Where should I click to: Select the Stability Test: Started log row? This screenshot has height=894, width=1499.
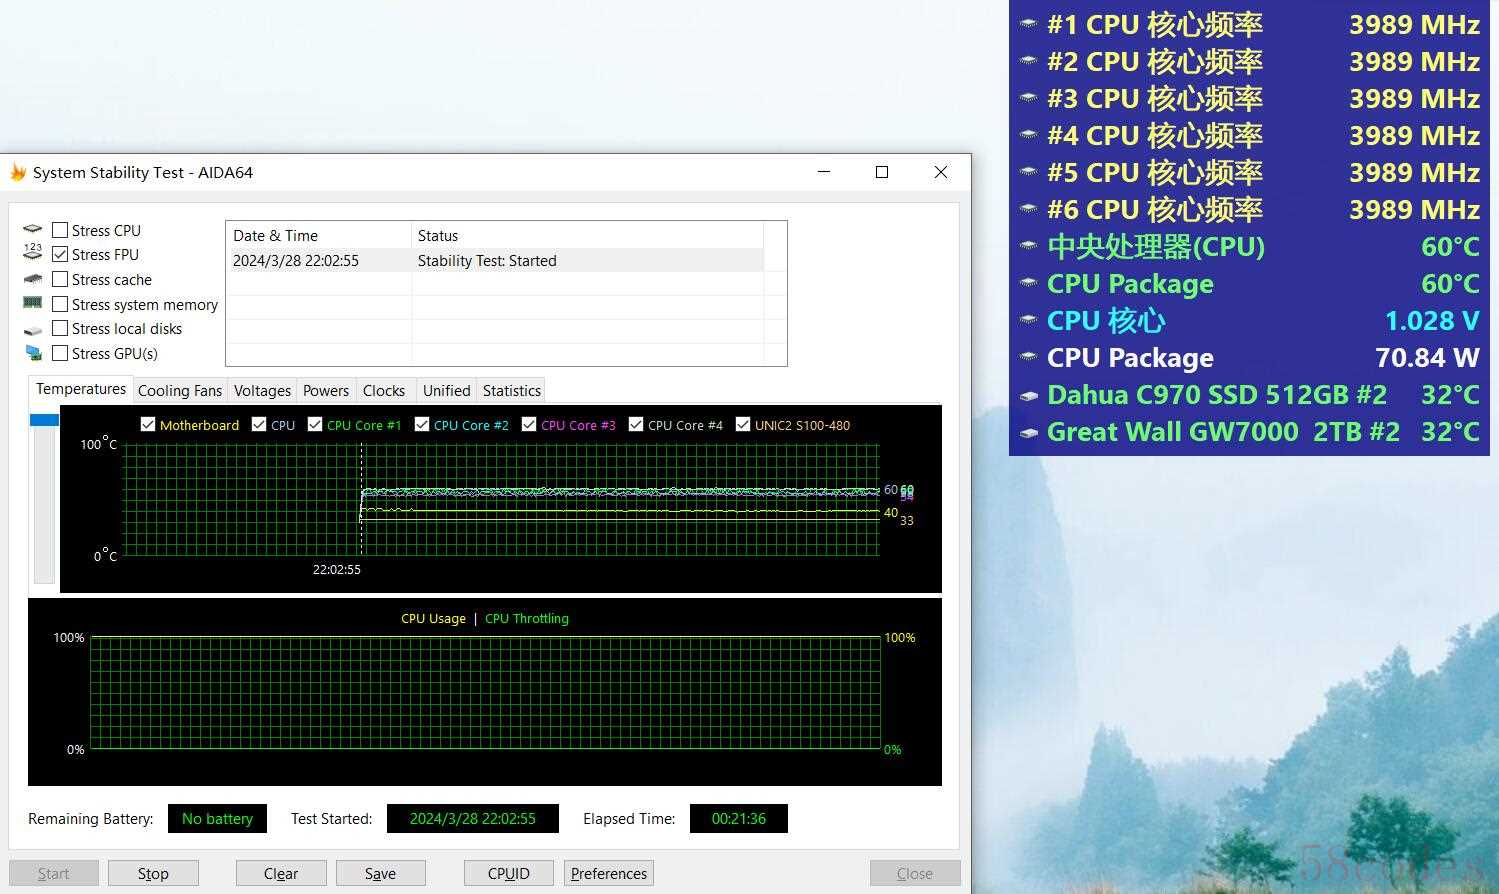pyautogui.click(x=495, y=260)
